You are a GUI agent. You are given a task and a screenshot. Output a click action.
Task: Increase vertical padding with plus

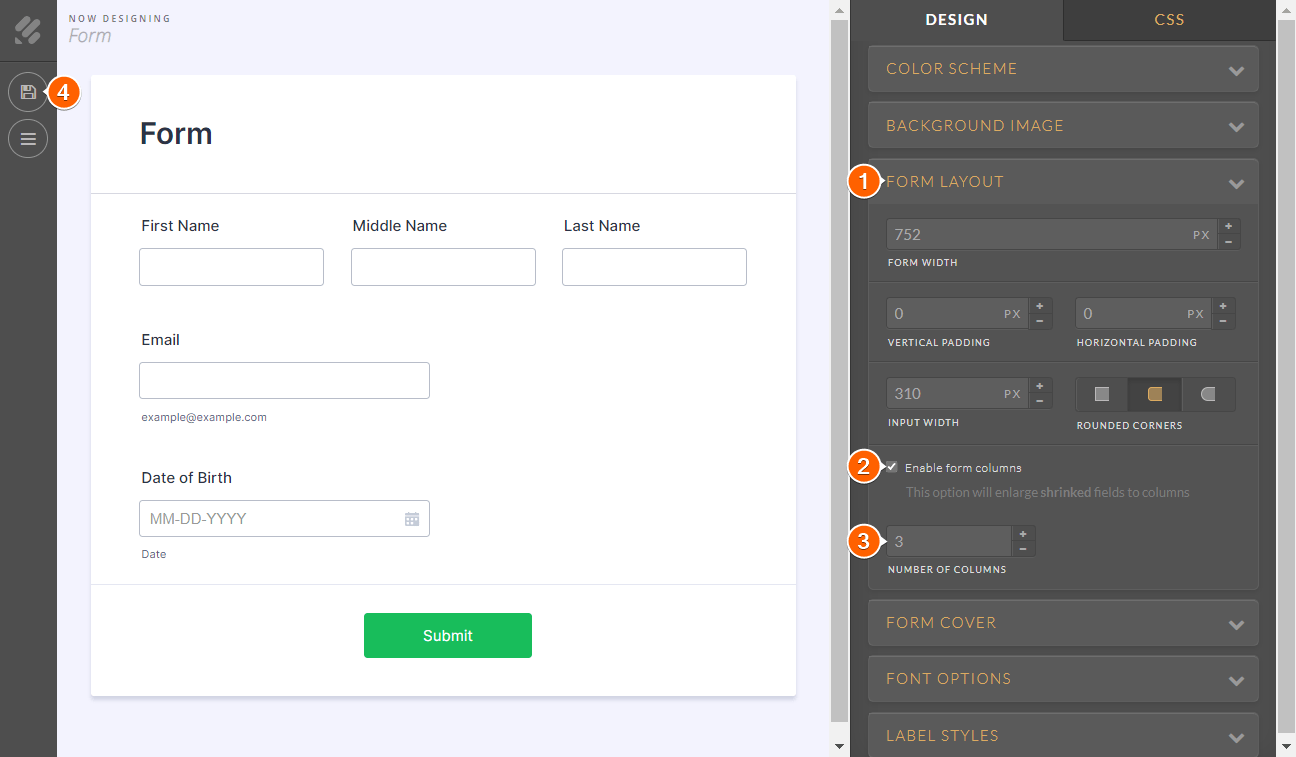pyautogui.click(x=1040, y=306)
